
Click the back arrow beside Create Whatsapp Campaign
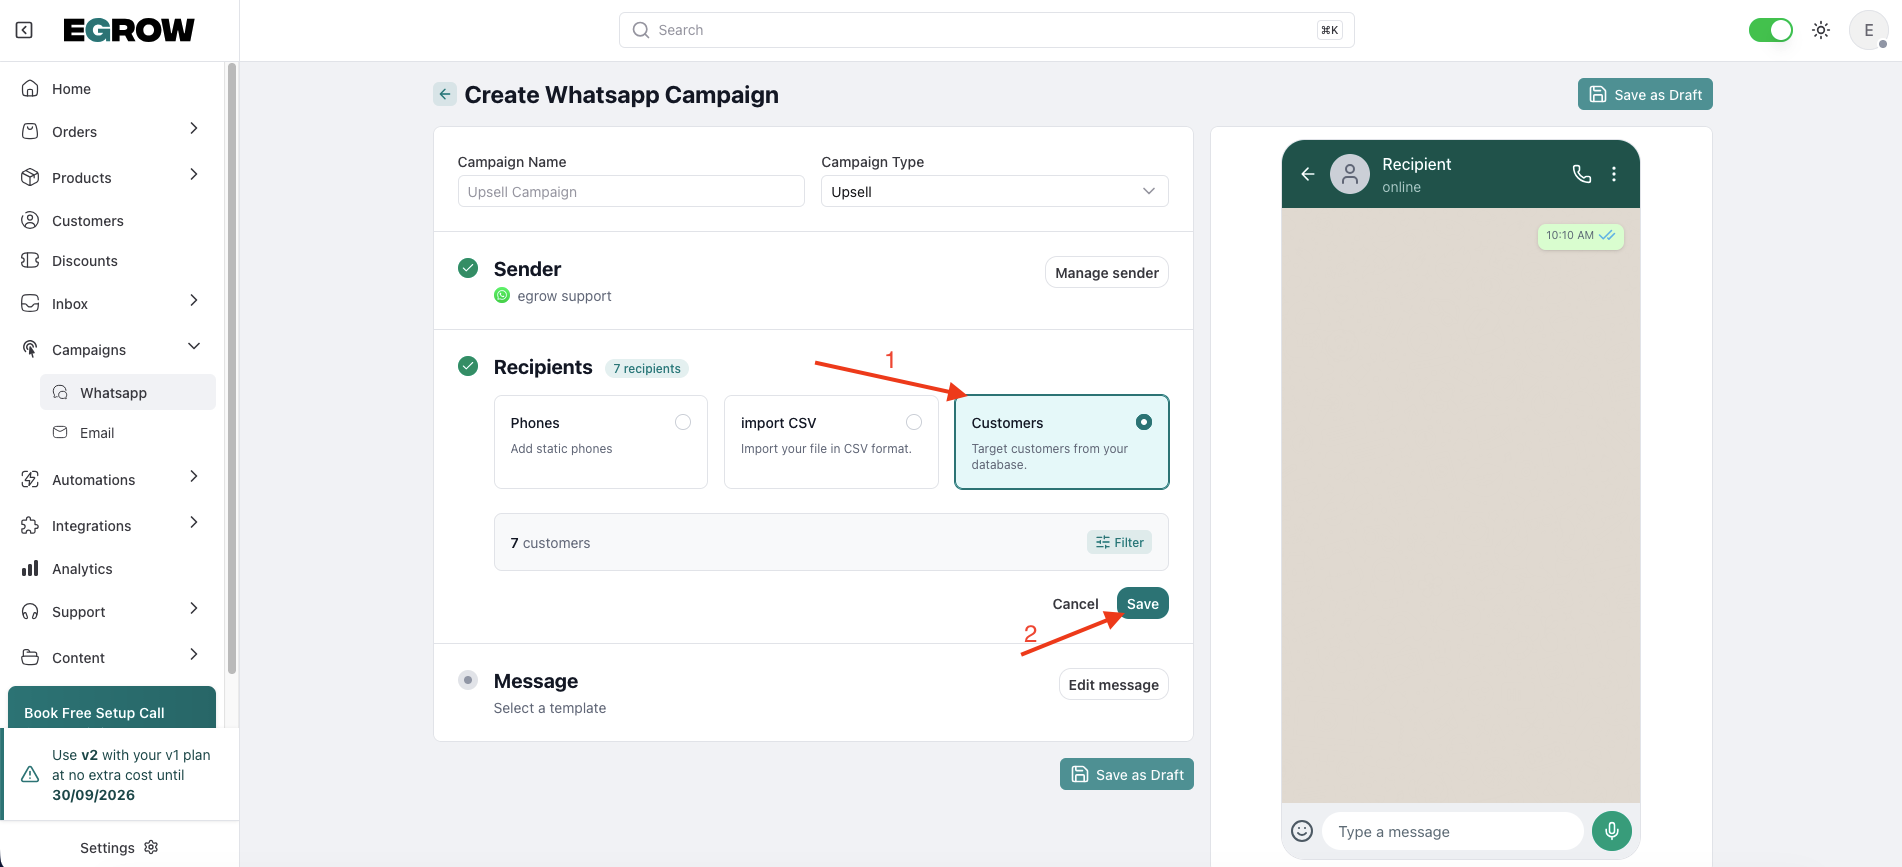pyautogui.click(x=445, y=94)
